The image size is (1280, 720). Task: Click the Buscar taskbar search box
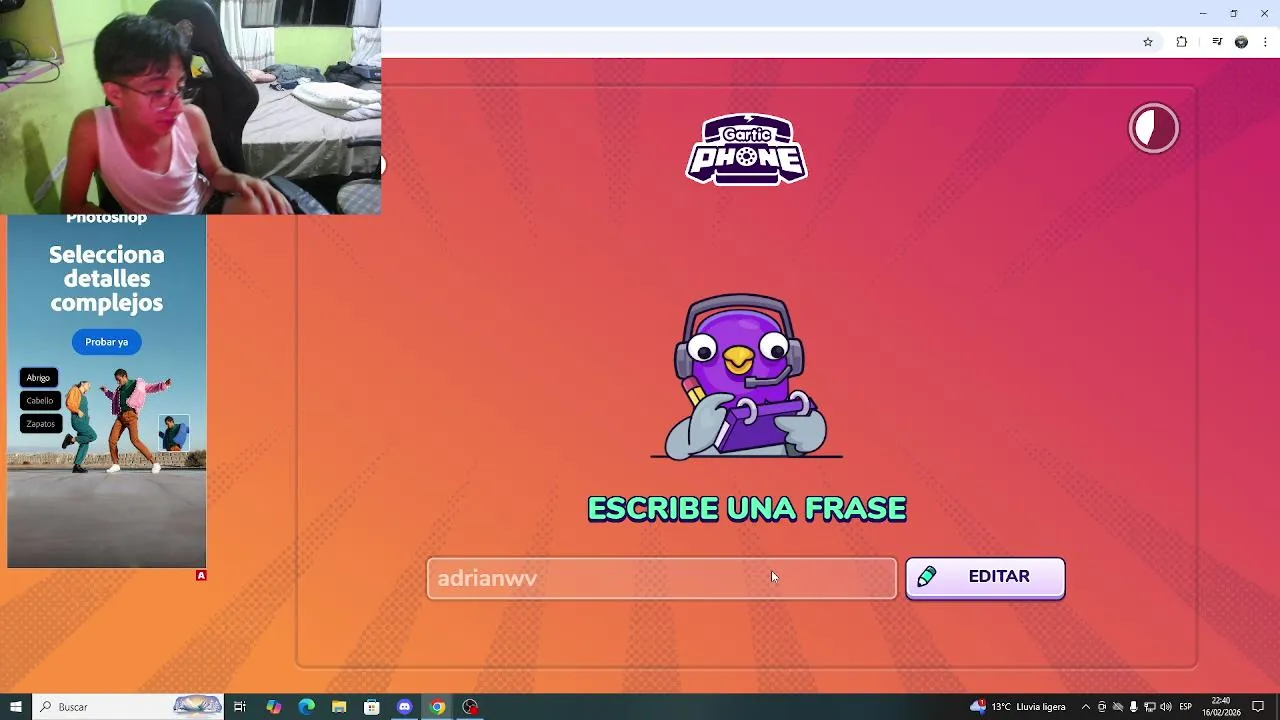click(x=128, y=707)
